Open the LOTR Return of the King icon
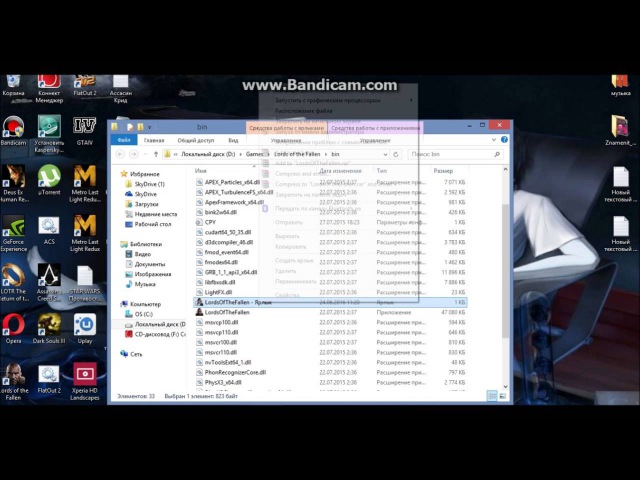The image size is (640, 480). click(x=13, y=282)
